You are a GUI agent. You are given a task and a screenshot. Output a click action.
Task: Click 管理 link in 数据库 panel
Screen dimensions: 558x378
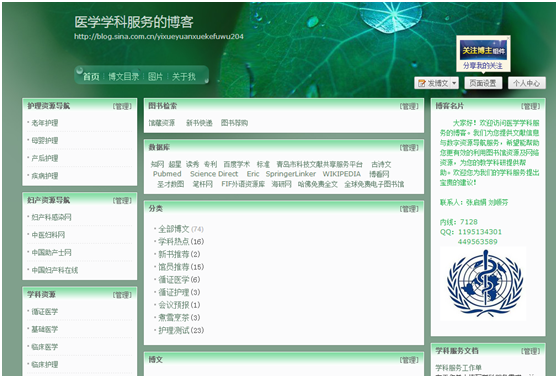pos(409,148)
